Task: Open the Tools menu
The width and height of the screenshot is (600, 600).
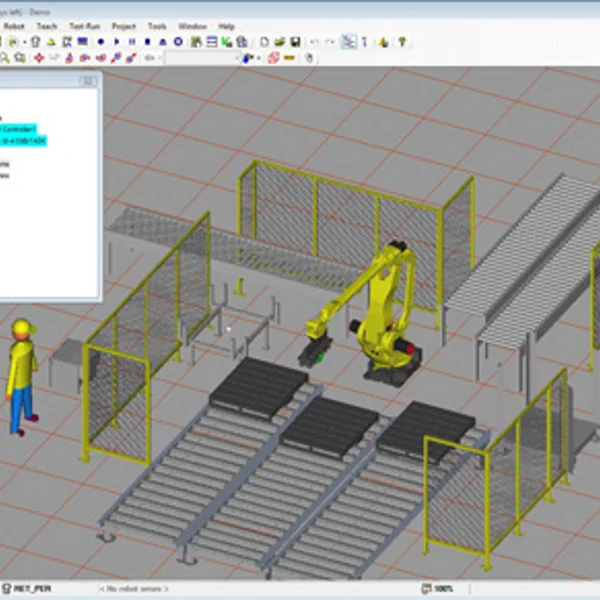Action: point(157,26)
